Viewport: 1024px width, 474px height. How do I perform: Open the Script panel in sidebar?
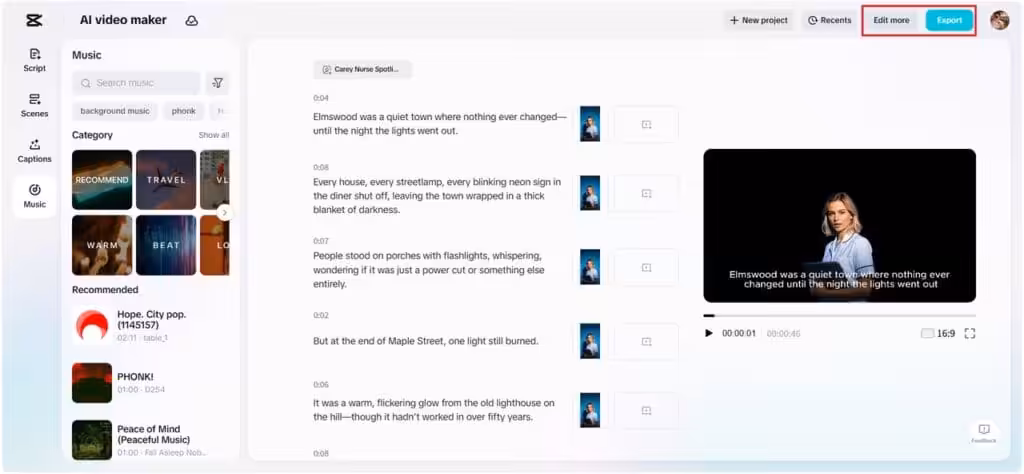tap(35, 60)
